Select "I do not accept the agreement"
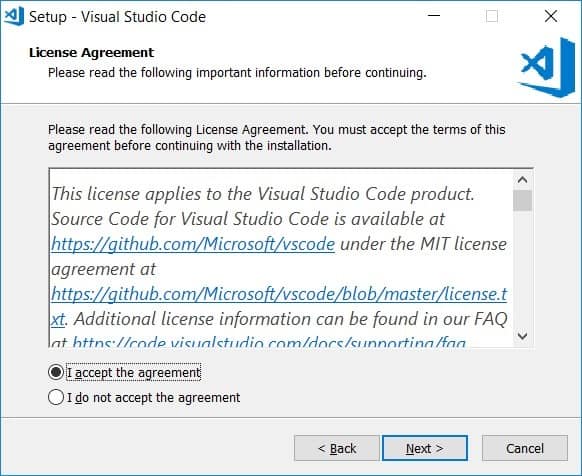582x476 pixels. pos(56,397)
